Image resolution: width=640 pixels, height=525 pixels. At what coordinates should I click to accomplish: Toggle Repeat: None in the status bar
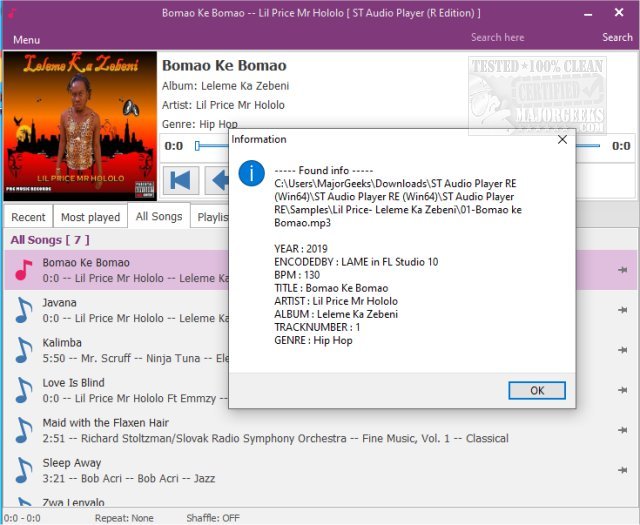point(124,518)
